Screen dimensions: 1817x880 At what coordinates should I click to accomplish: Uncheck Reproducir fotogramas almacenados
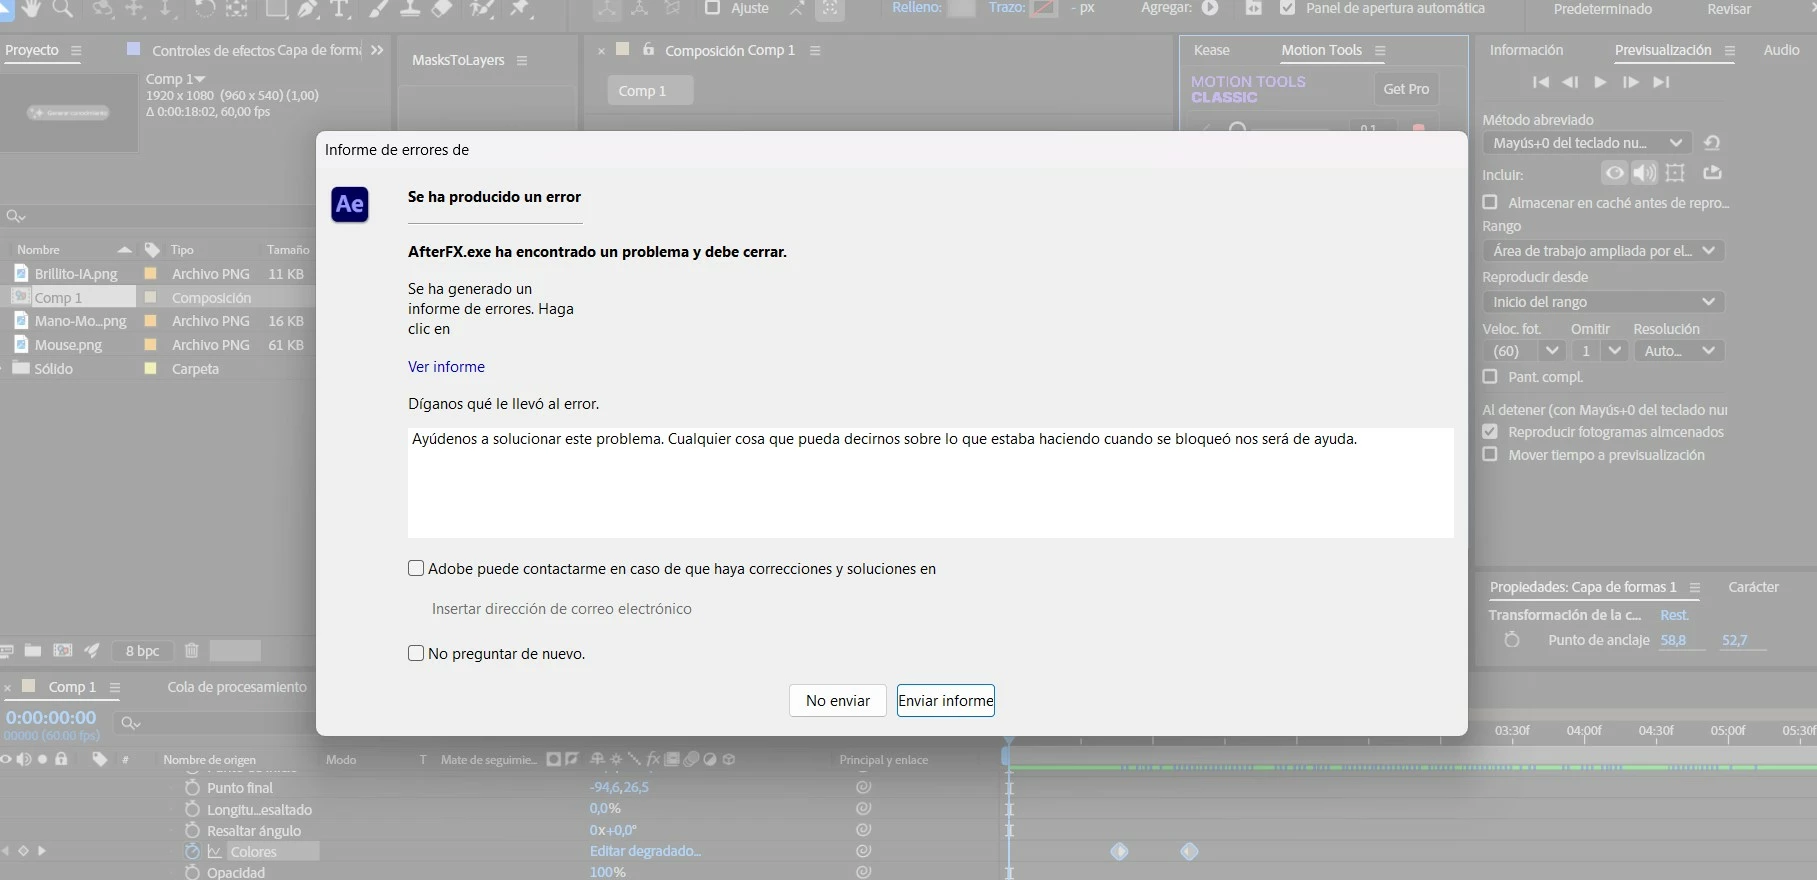pyautogui.click(x=1490, y=432)
